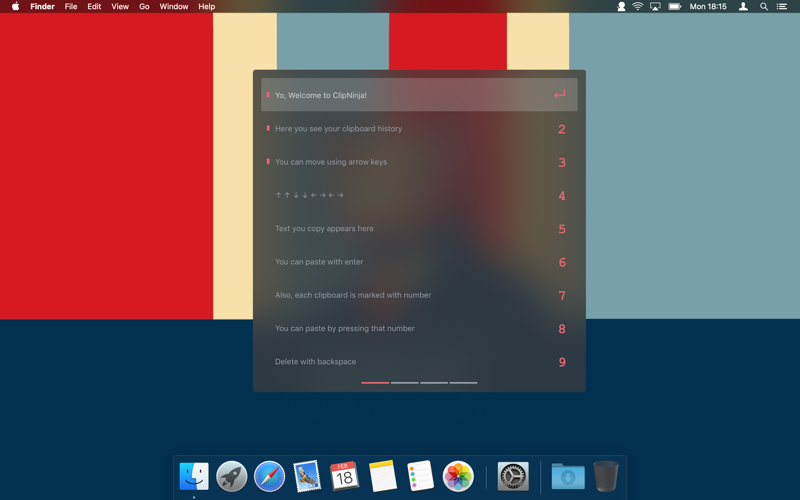Open the Wi-Fi status menu
This screenshot has height=500, width=800.
[638, 6]
